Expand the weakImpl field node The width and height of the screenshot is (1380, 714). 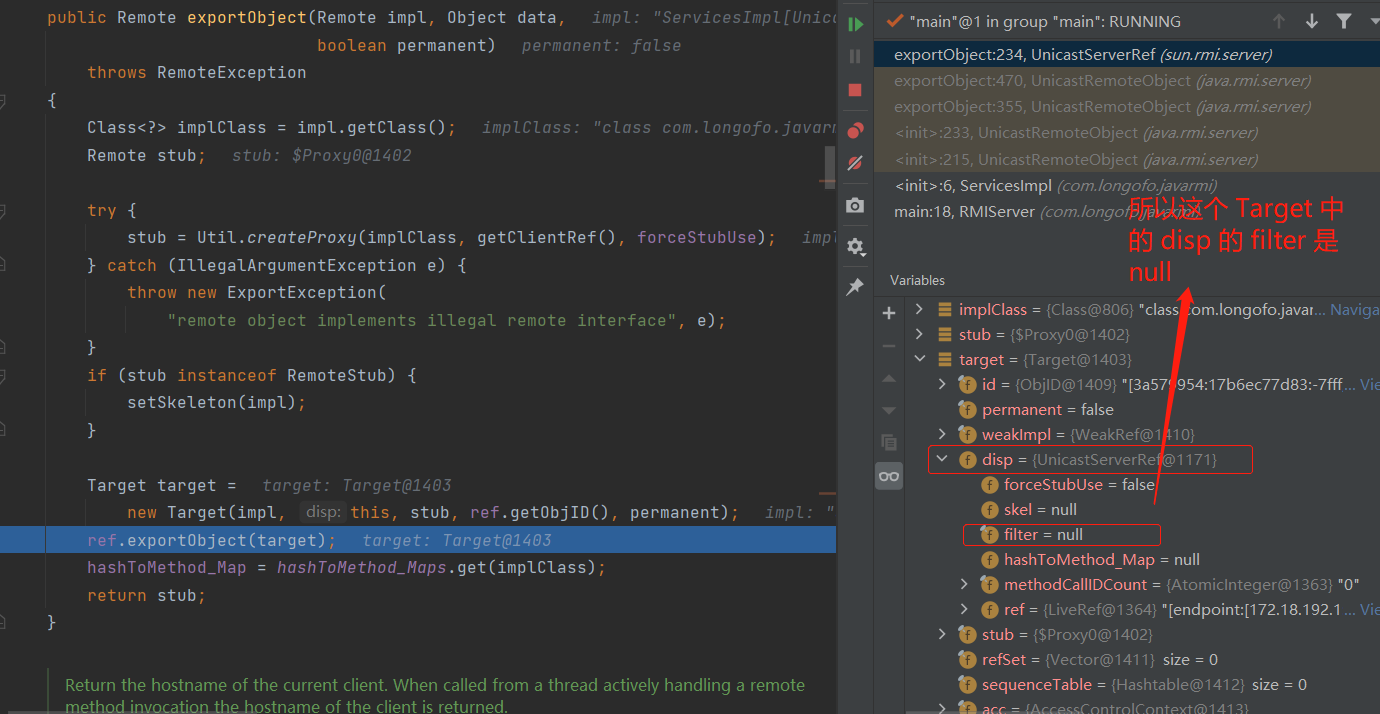click(x=942, y=435)
